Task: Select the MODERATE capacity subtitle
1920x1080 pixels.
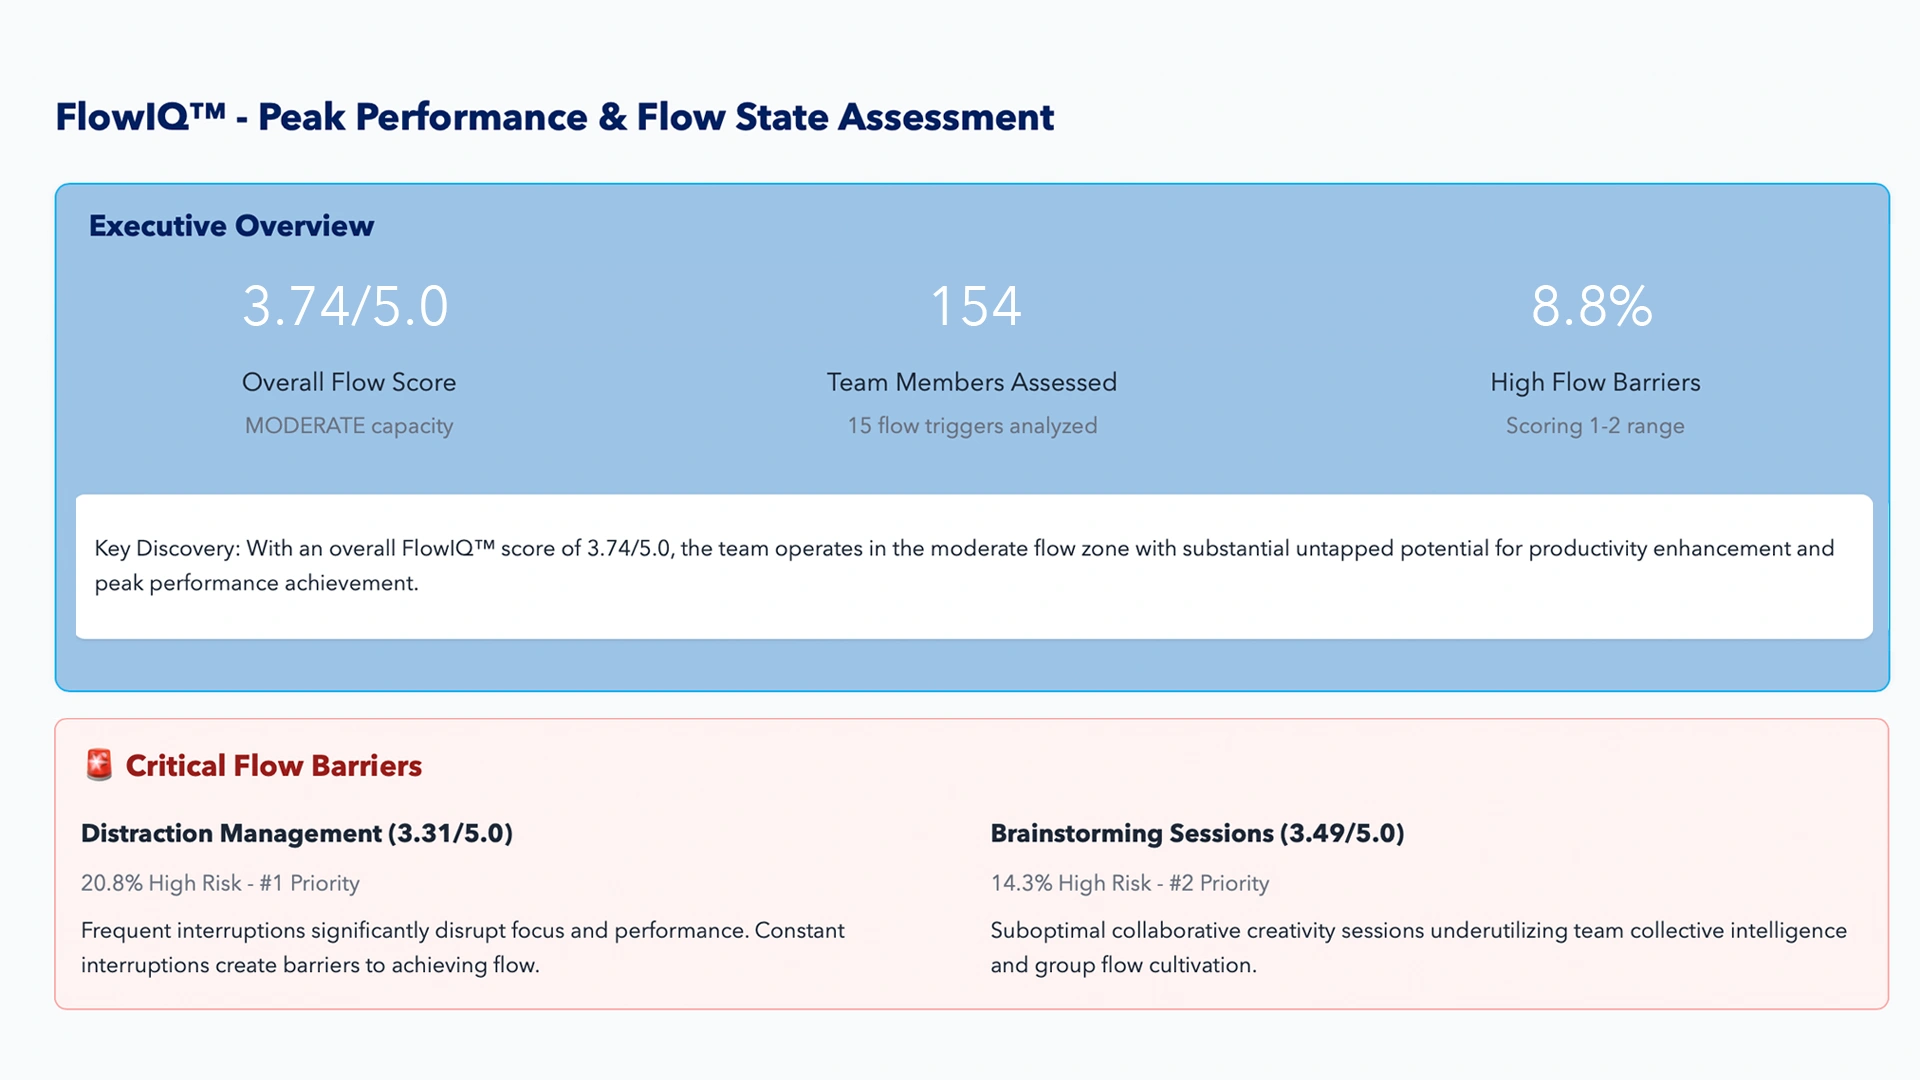Action: [348, 426]
